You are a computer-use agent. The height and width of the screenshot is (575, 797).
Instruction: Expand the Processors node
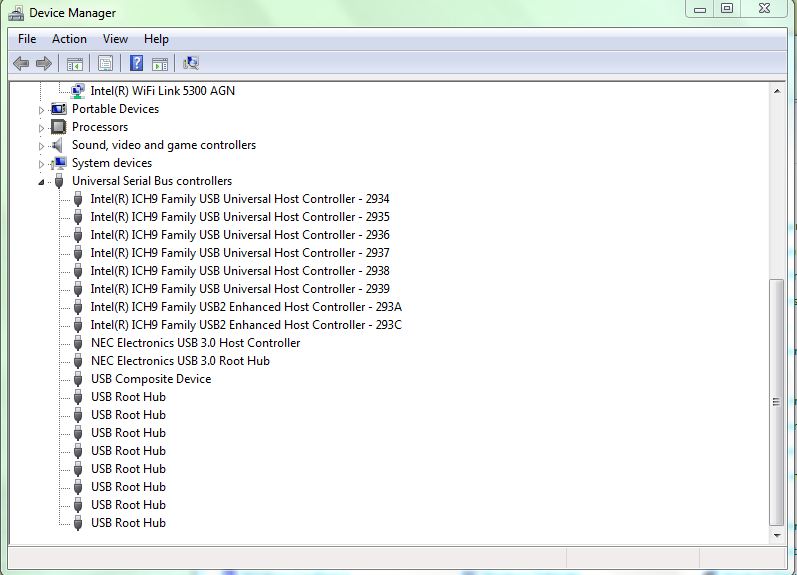(41, 128)
